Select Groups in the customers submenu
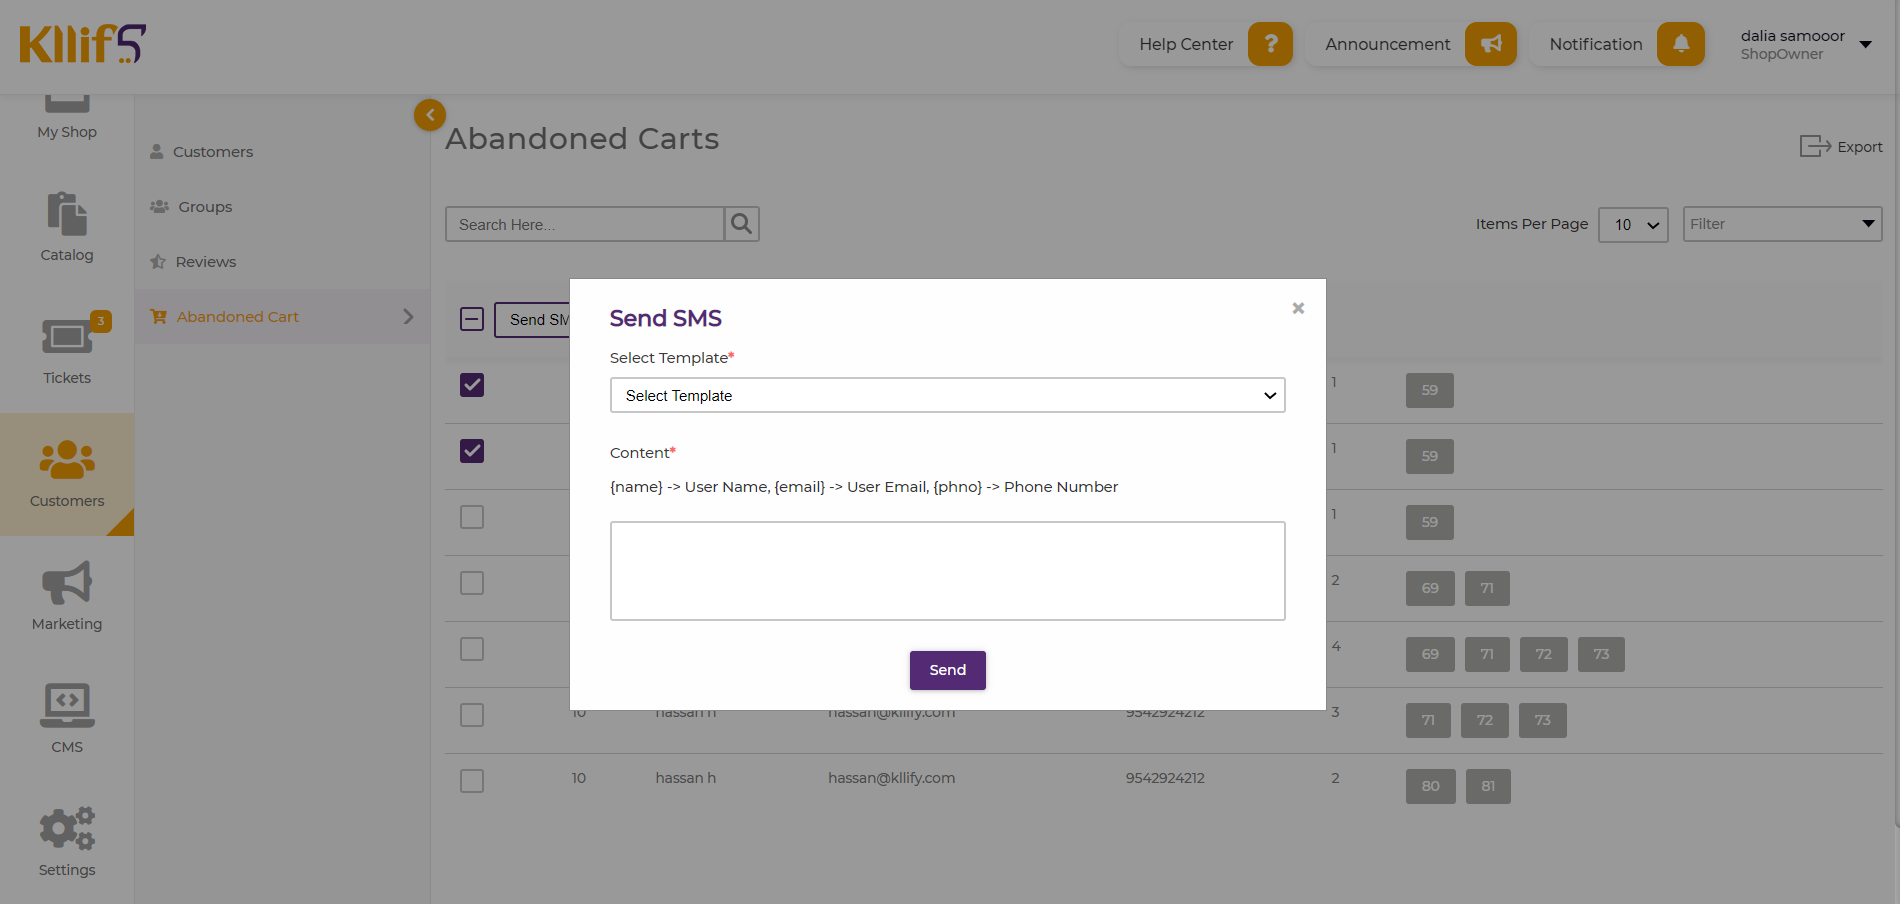The height and width of the screenshot is (904, 1900). (x=205, y=207)
